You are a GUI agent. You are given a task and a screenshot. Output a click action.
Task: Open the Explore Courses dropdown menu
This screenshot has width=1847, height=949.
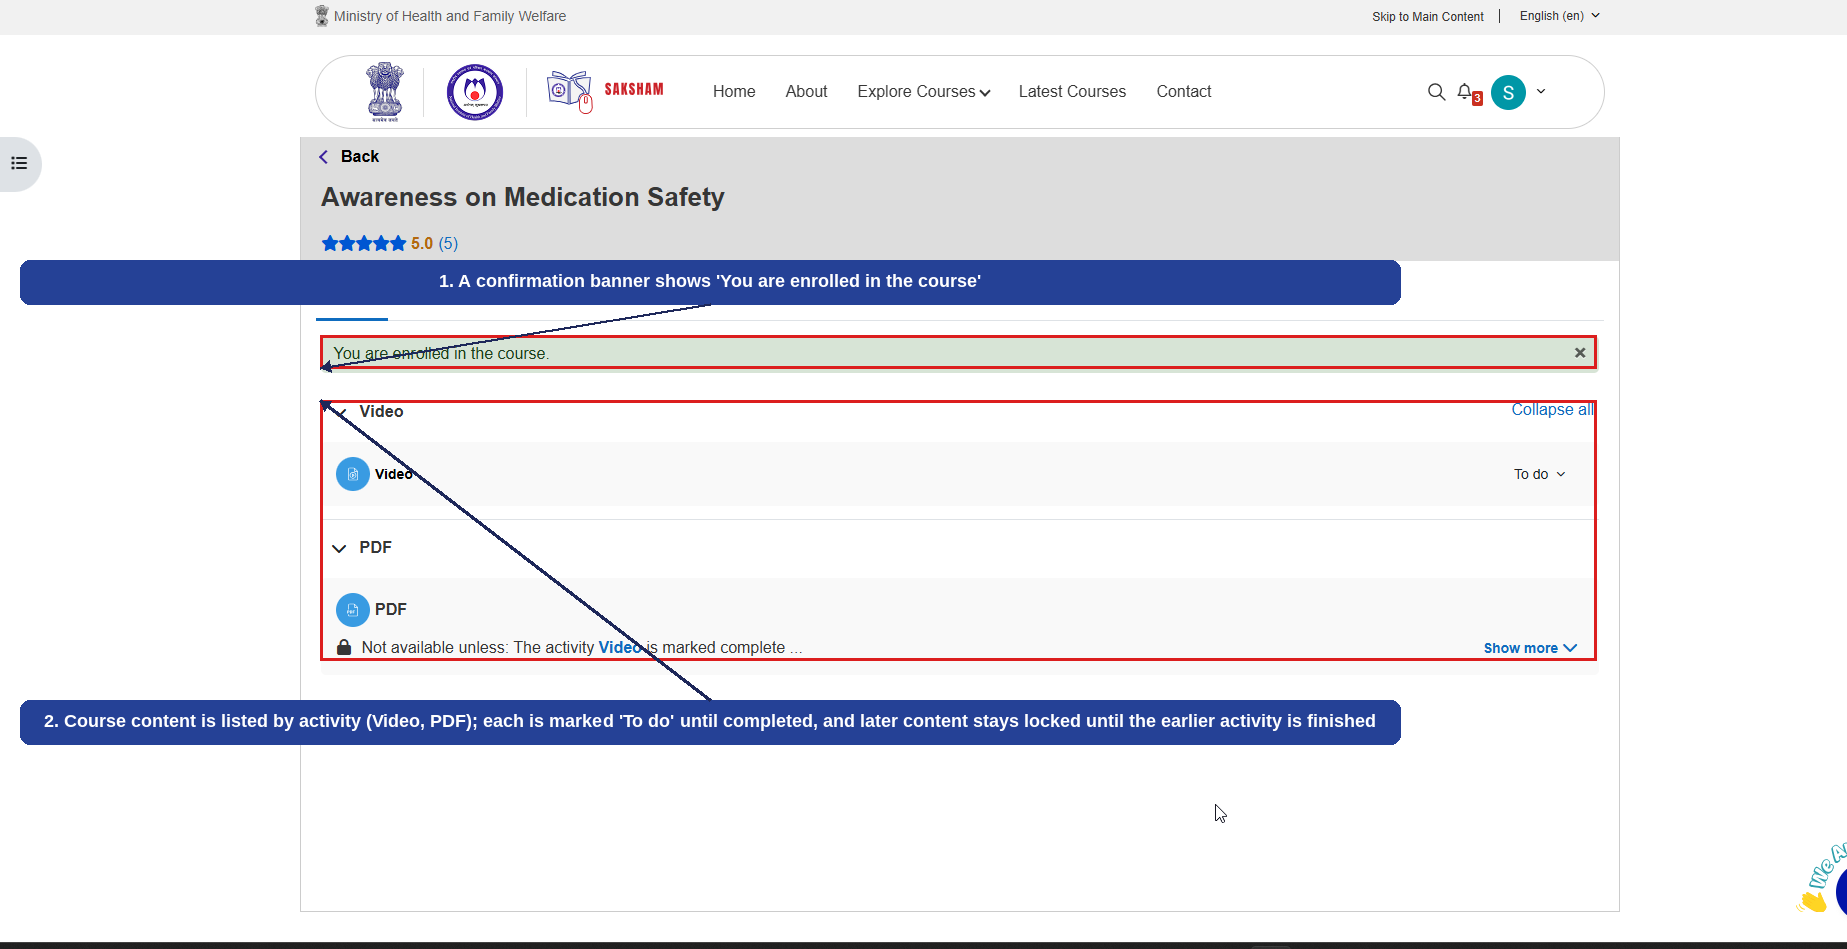923,92
